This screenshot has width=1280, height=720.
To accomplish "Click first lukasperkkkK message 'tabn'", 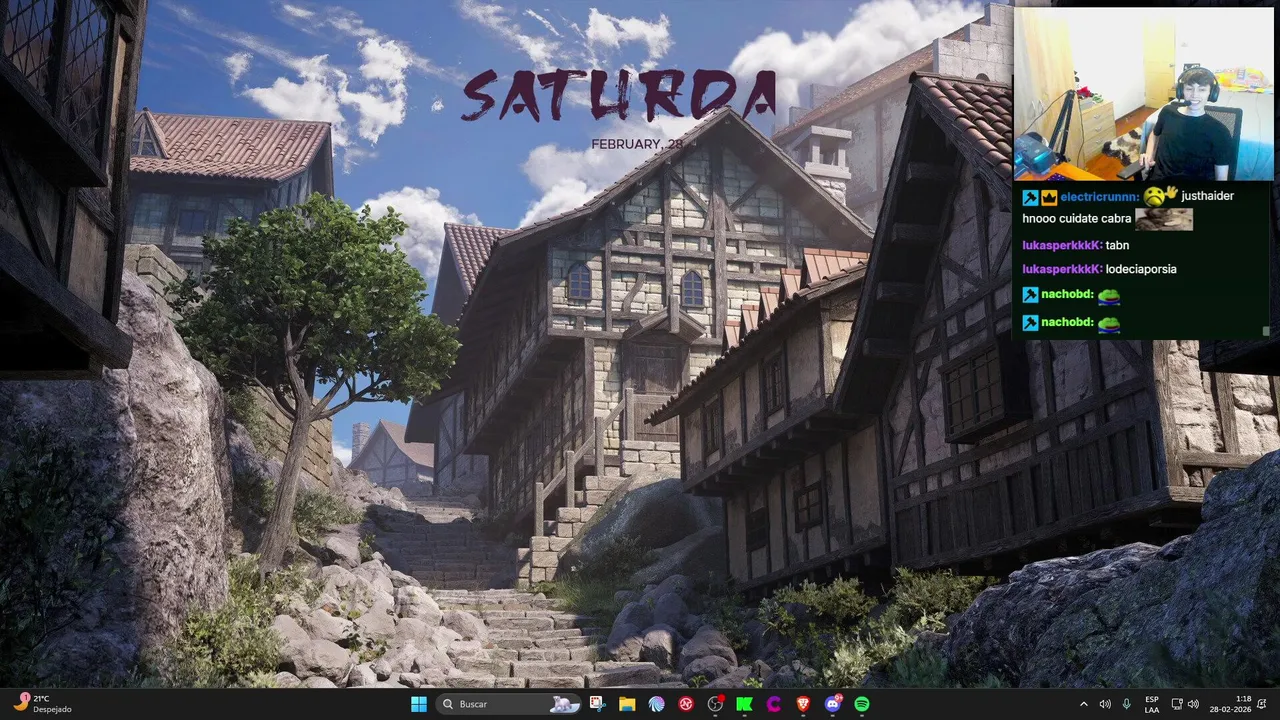I will [1076, 245].
